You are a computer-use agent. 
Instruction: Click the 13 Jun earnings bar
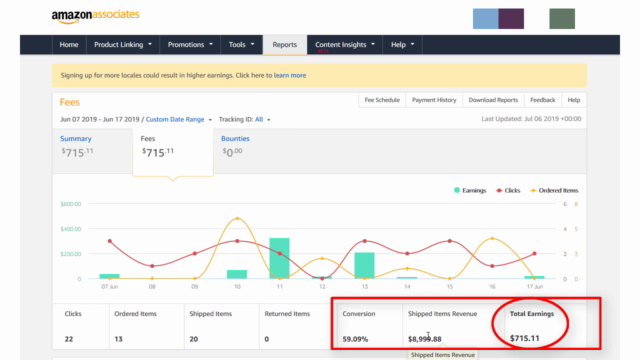tap(364, 266)
